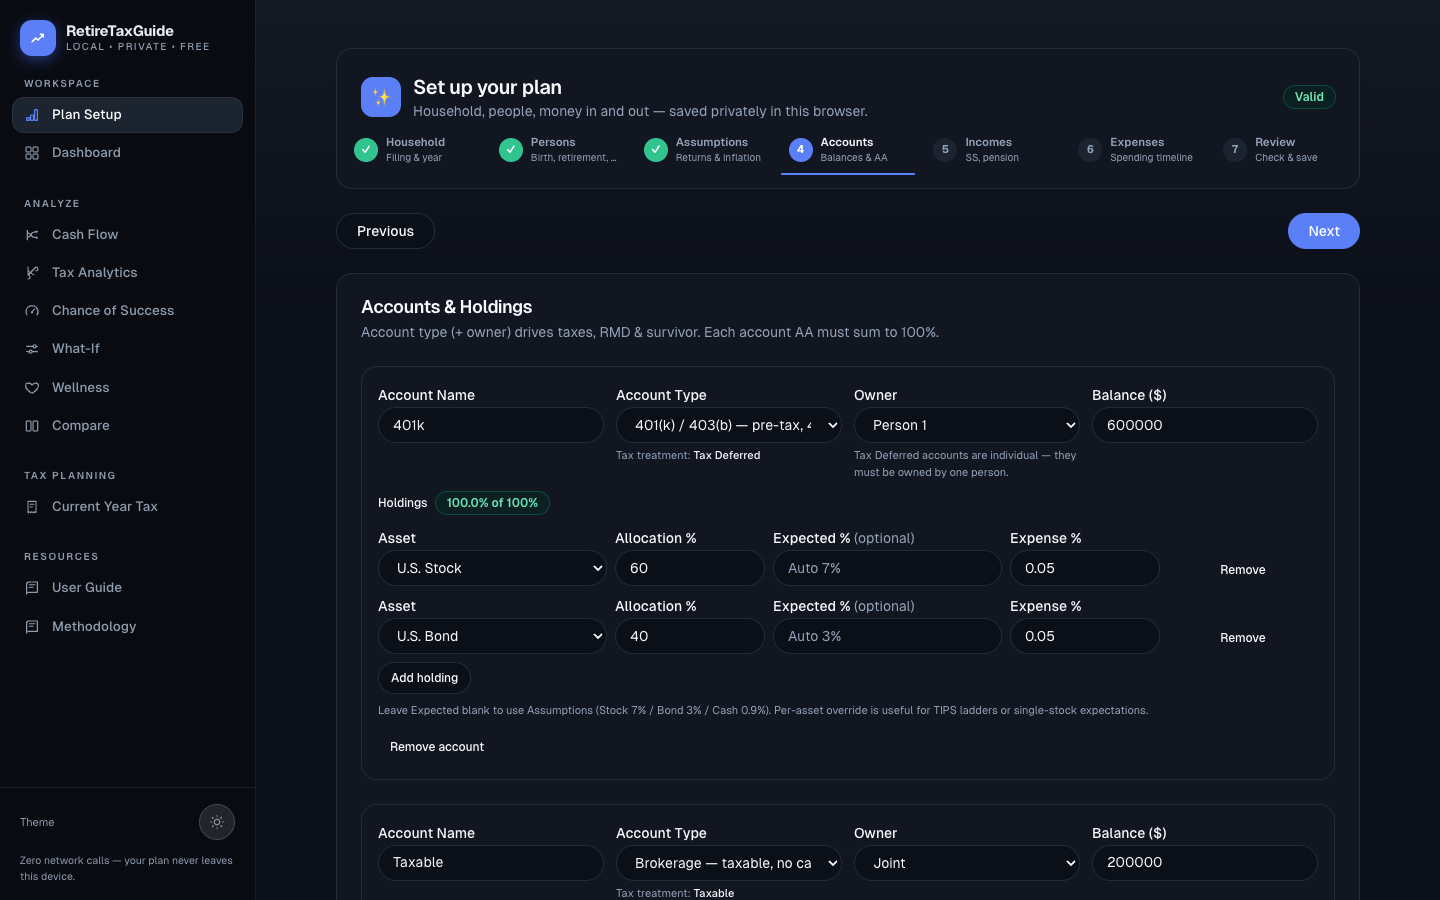Toggle the light/dark theme sun button
1440x900 pixels.
pos(217,822)
